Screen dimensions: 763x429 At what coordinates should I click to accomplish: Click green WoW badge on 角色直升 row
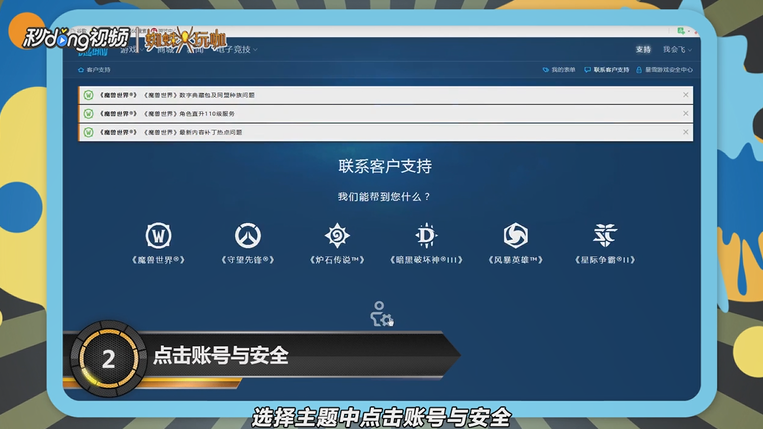pos(88,113)
